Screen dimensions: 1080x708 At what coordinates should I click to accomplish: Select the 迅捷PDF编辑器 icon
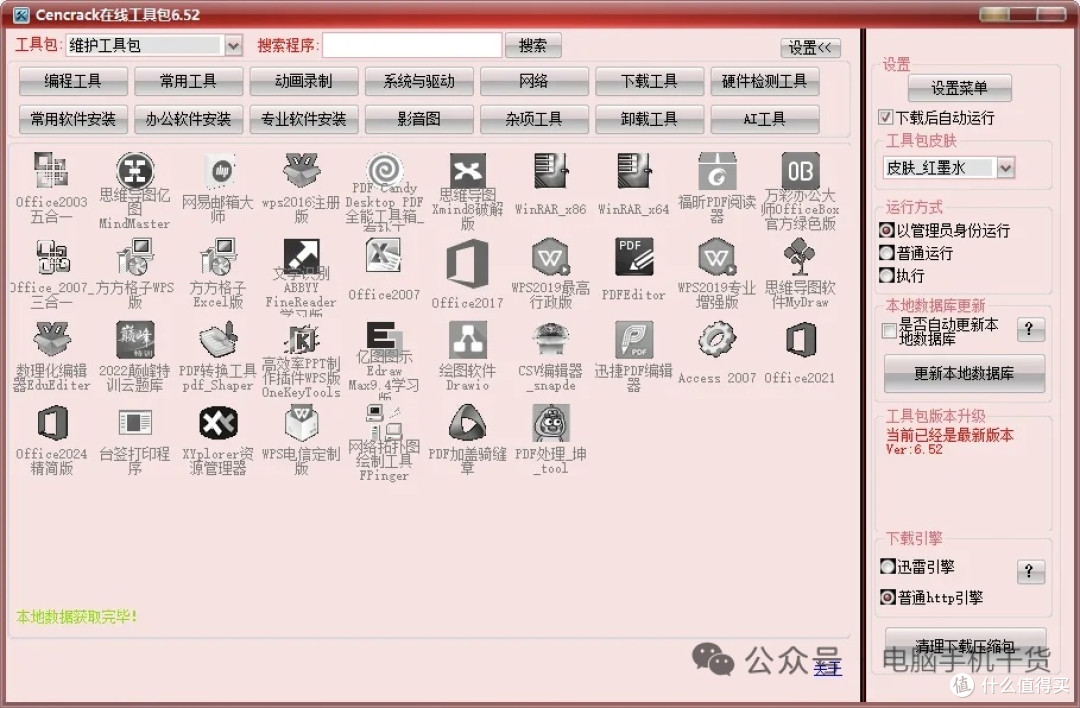(x=634, y=340)
